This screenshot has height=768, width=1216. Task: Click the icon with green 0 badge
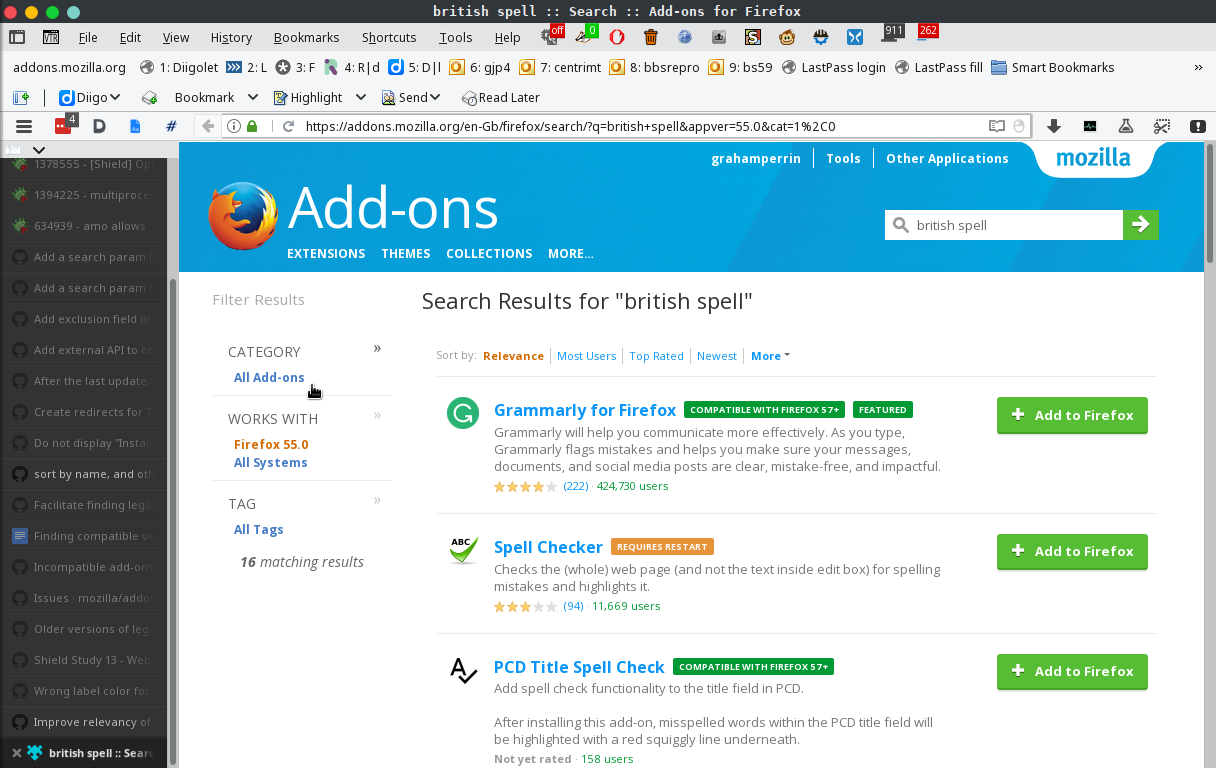click(586, 37)
